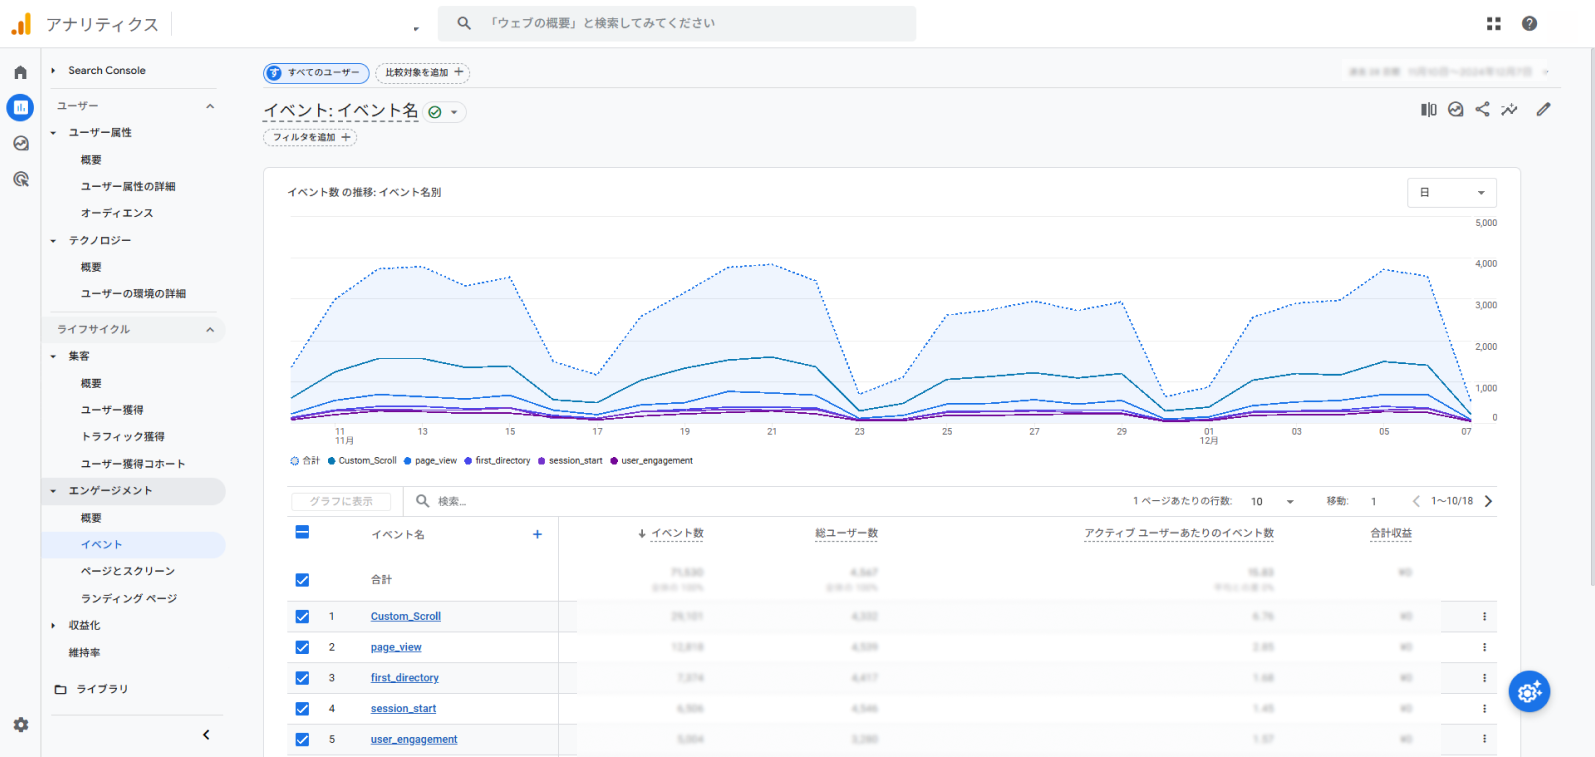Edit the report with pencil icon
The image size is (1595, 757).
point(1543,109)
